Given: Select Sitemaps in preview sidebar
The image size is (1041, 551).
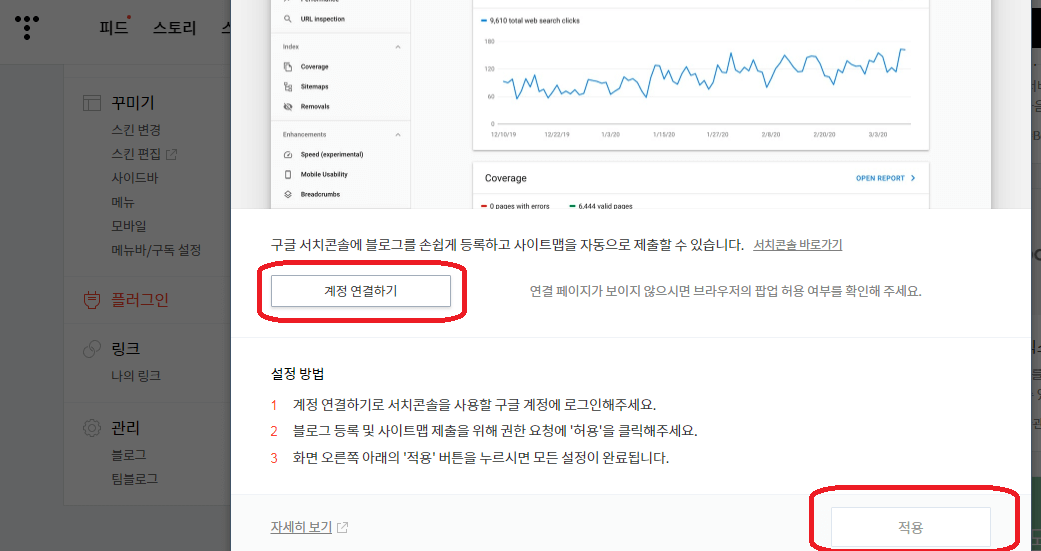Looking at the screenshot, I should [315, 87].
